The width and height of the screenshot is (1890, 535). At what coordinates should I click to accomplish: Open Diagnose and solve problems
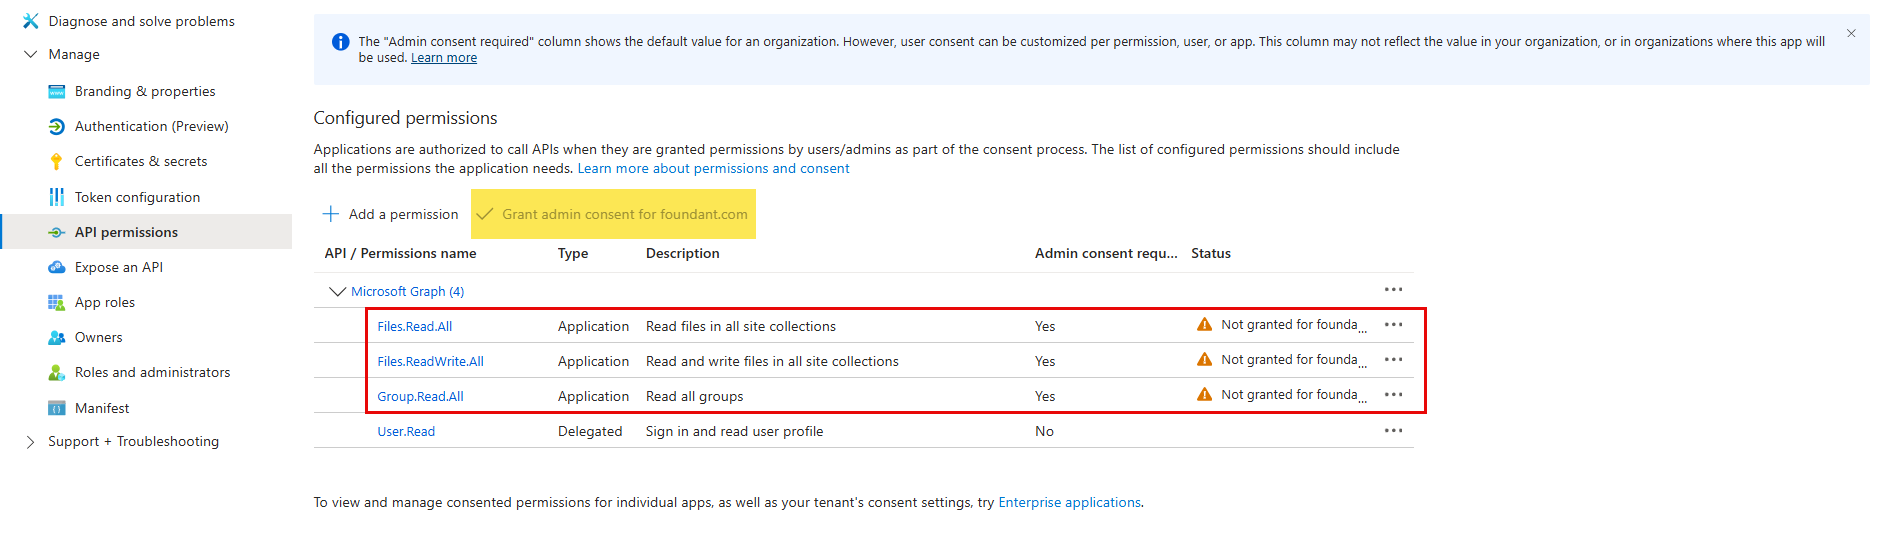coord(141,21)
